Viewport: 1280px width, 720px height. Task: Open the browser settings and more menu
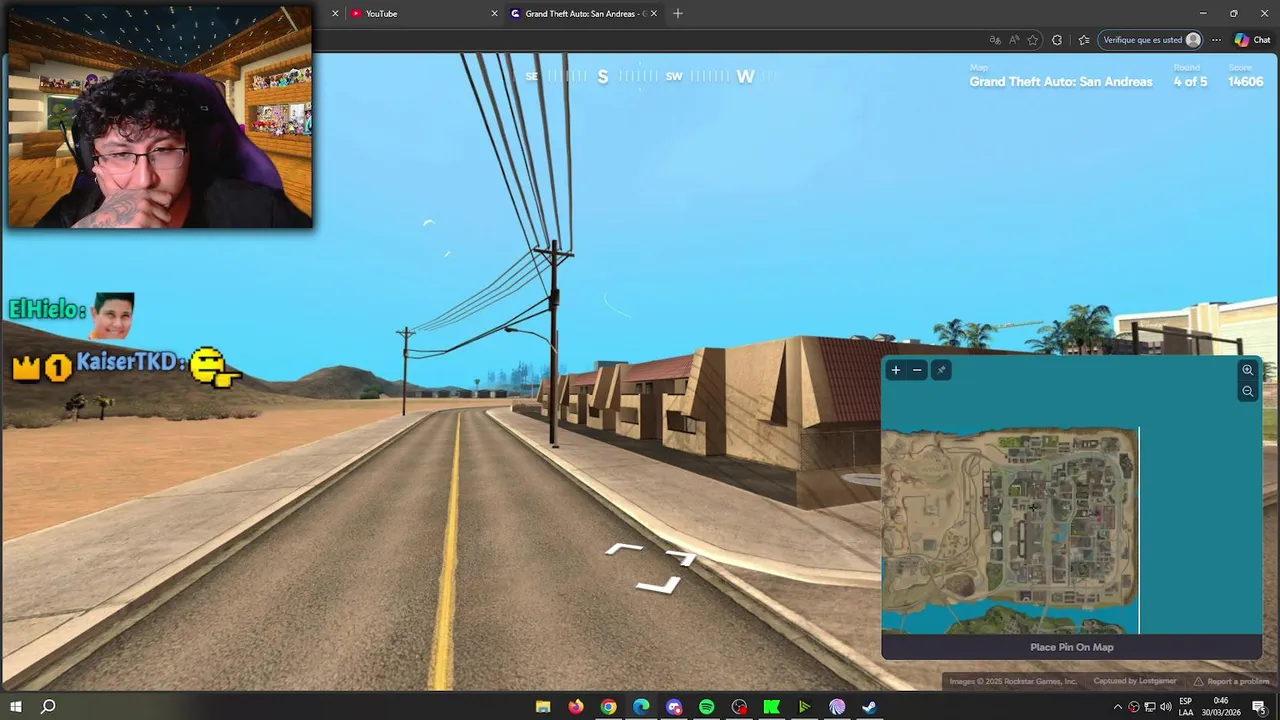click(x=1216, y=40)
